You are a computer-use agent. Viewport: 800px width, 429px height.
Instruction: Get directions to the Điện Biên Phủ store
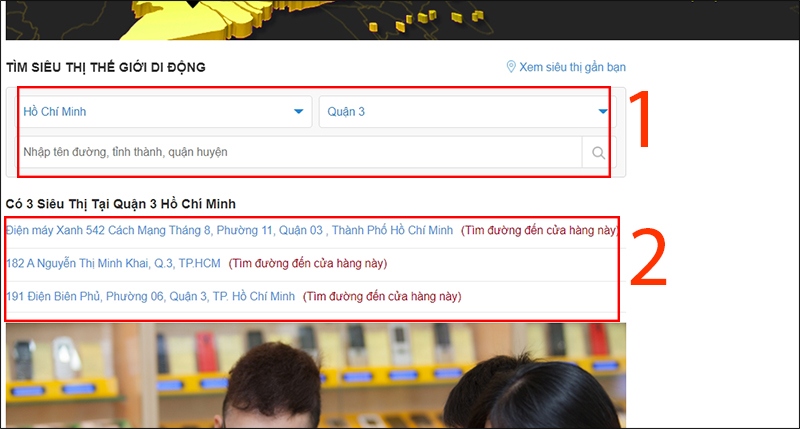coord(382,296)
